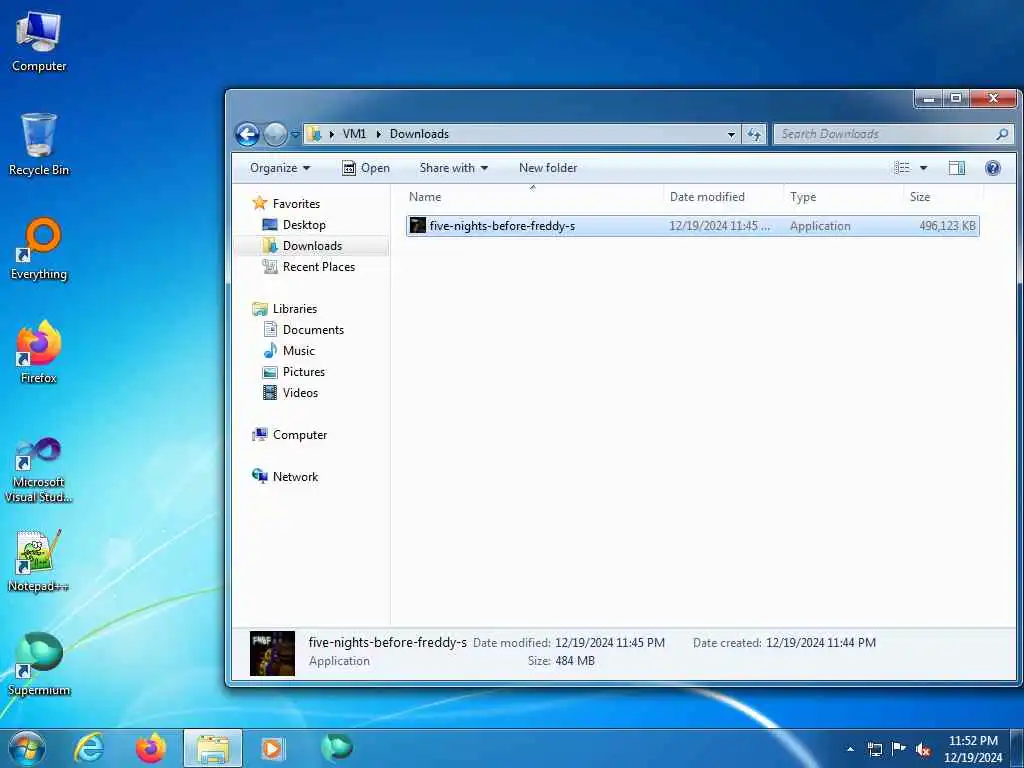
Task: Select Downloads in navigation pane
Action: tap(312, 246)
